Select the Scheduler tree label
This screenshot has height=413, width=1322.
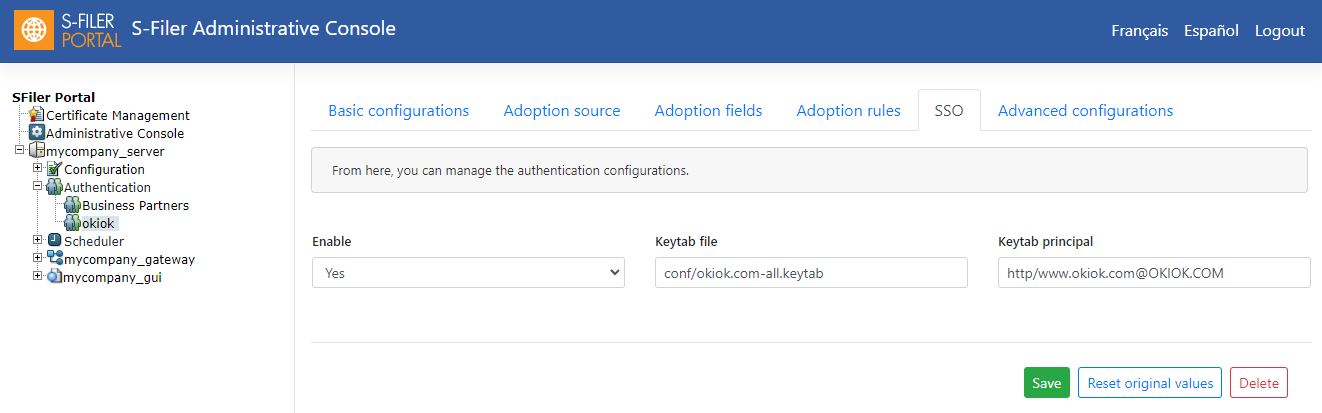94,241
